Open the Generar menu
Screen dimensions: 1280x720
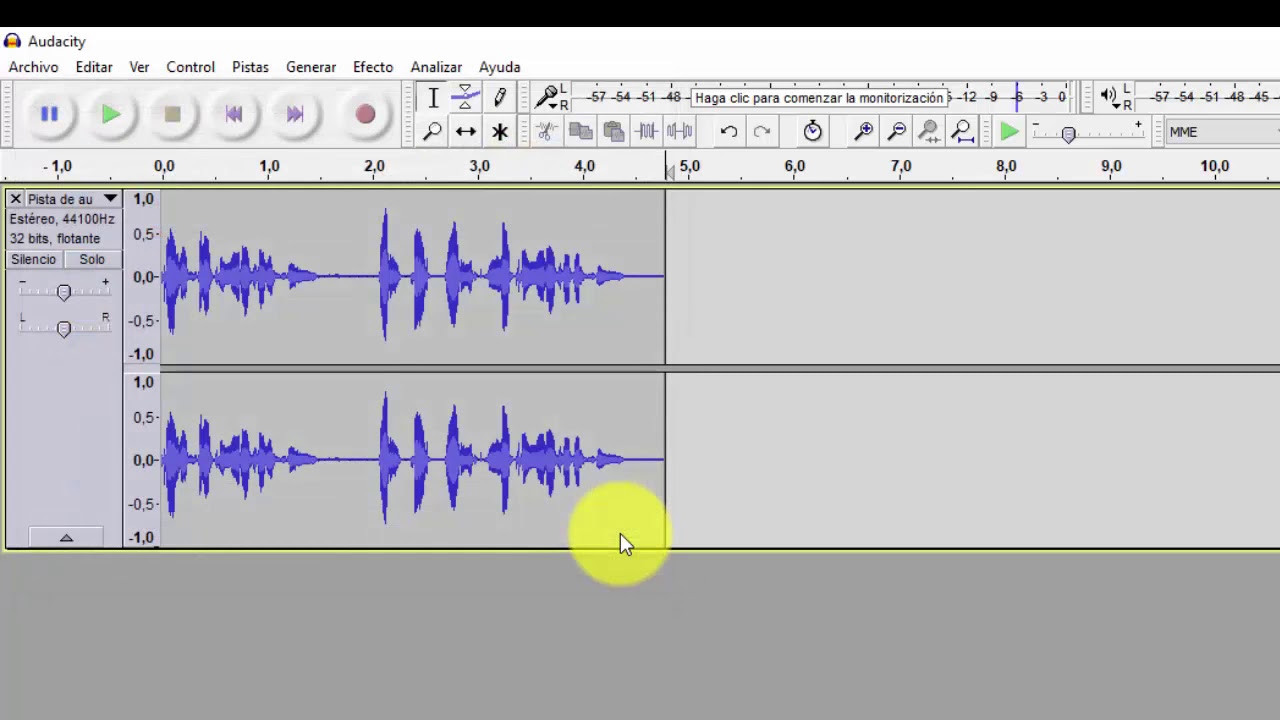[311, 67]
